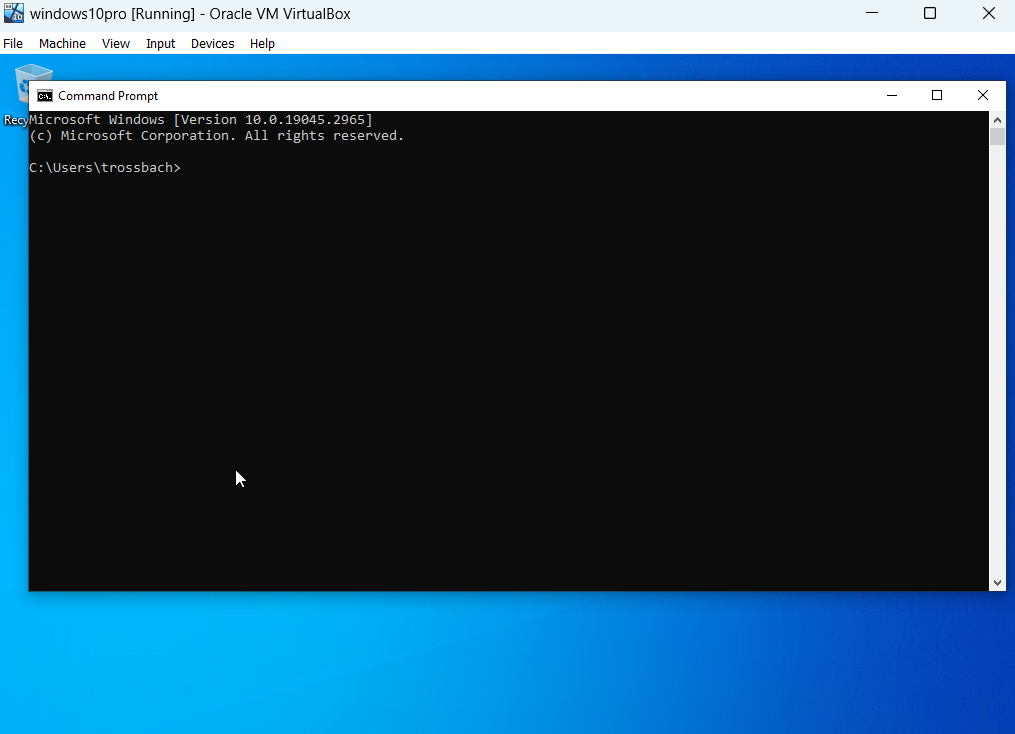Click the C:\Users\trossbach> prompt line
Image resolution: width=1015 pixels, height=734 pixels.
[x=105, y=168]
